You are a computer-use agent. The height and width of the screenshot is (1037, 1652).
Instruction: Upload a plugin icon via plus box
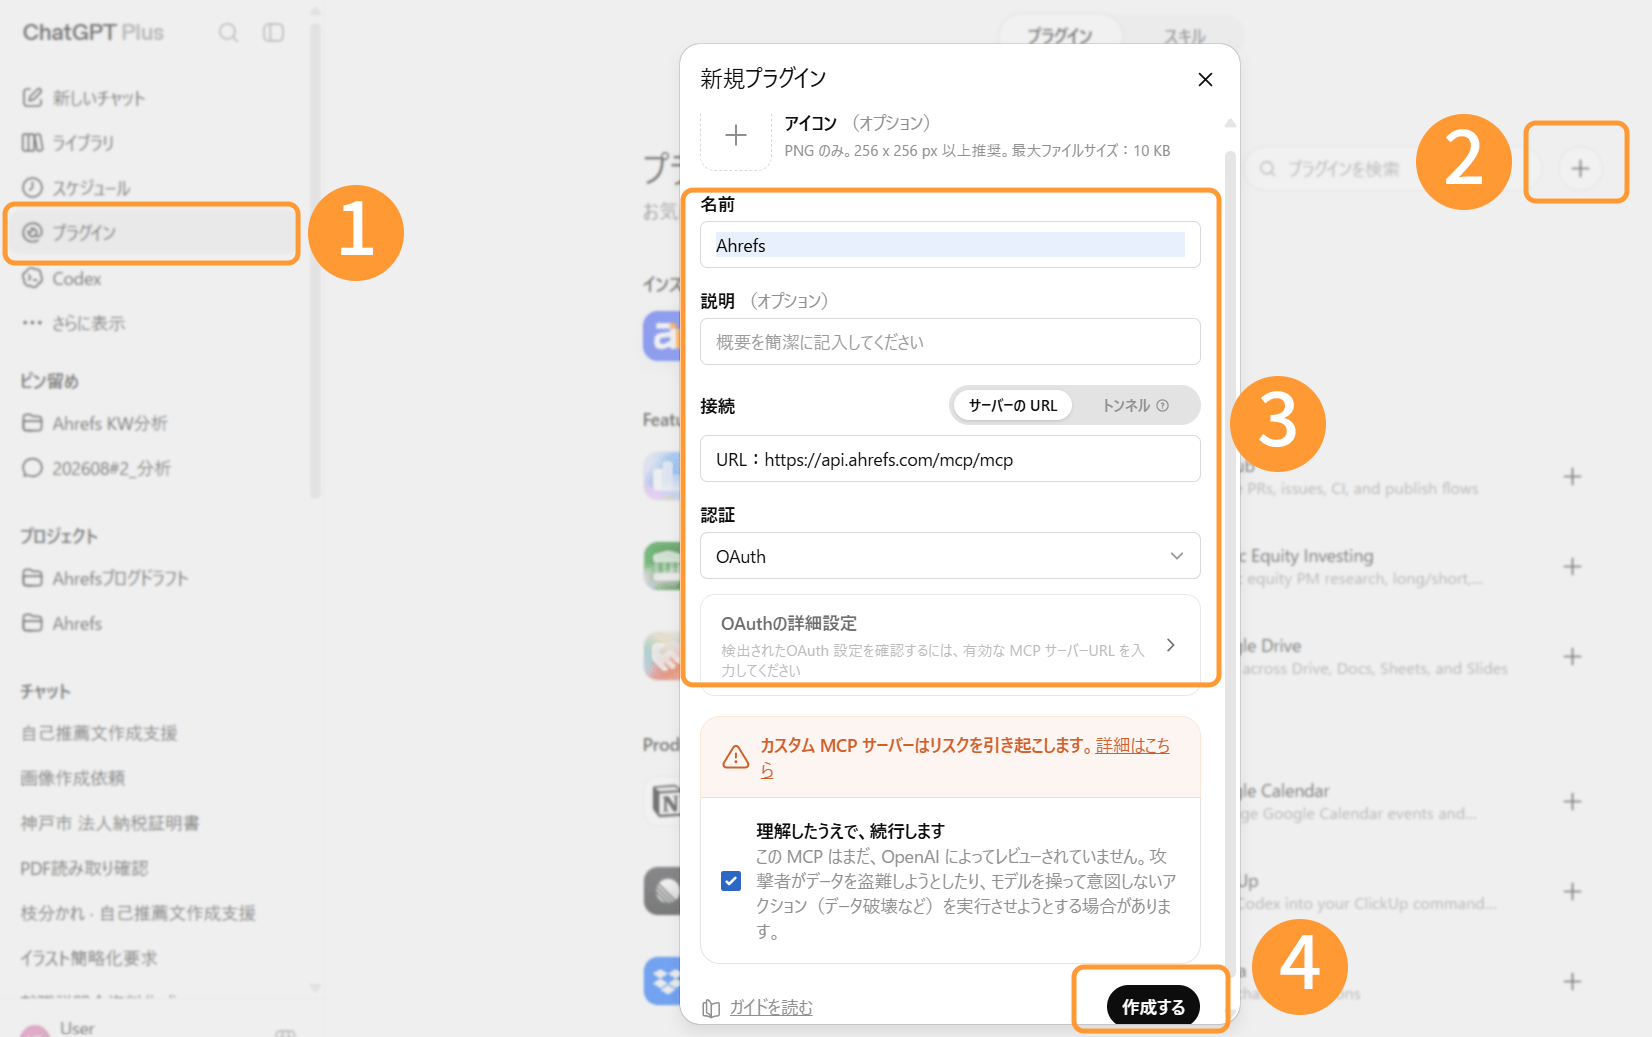tap(736, 136)
